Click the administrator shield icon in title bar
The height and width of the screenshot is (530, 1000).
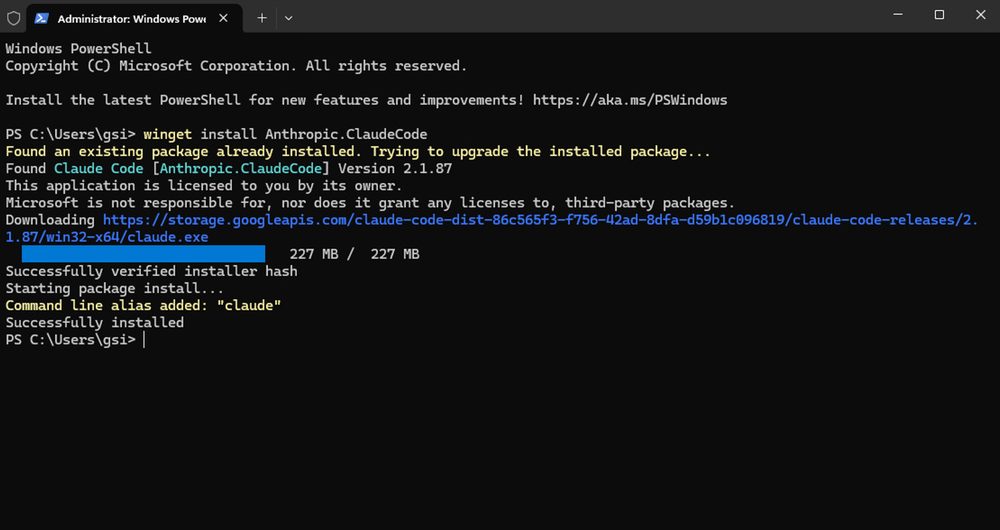click(13, 18)
